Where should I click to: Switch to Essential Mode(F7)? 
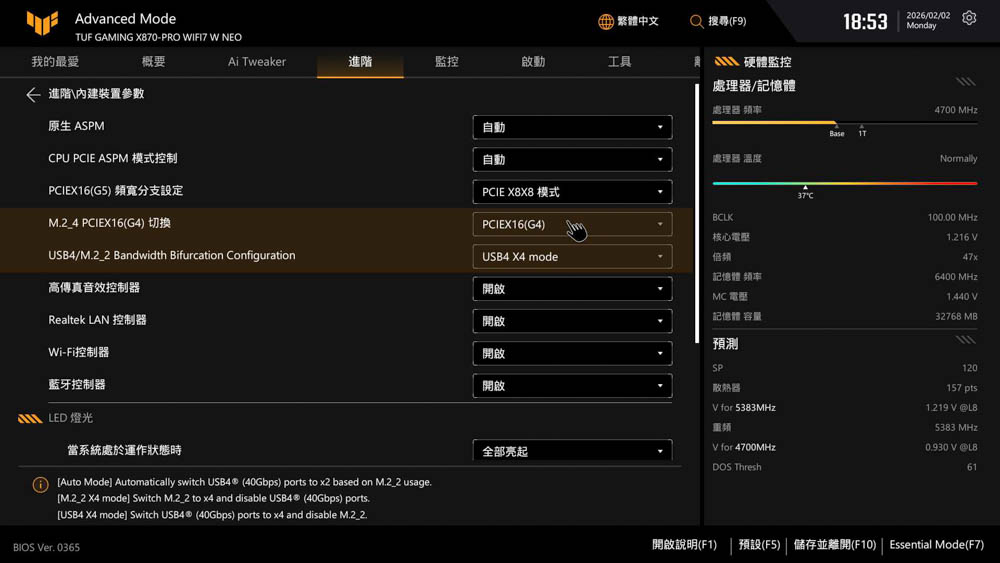coord(936,545)
